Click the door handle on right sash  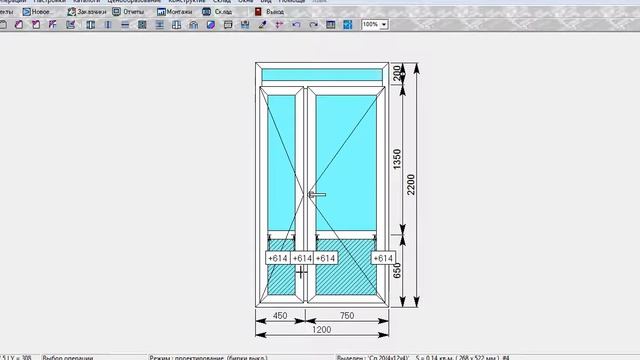pos(317,195)
